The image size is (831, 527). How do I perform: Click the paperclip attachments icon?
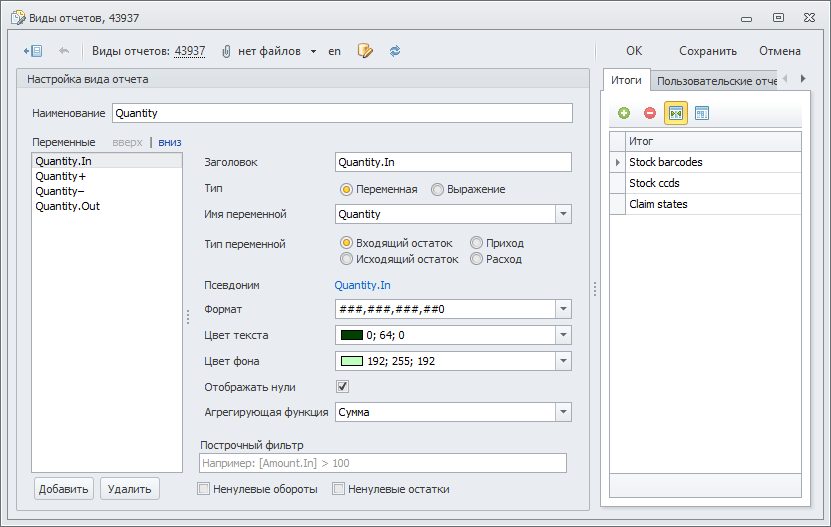click(x=226, y=51)
